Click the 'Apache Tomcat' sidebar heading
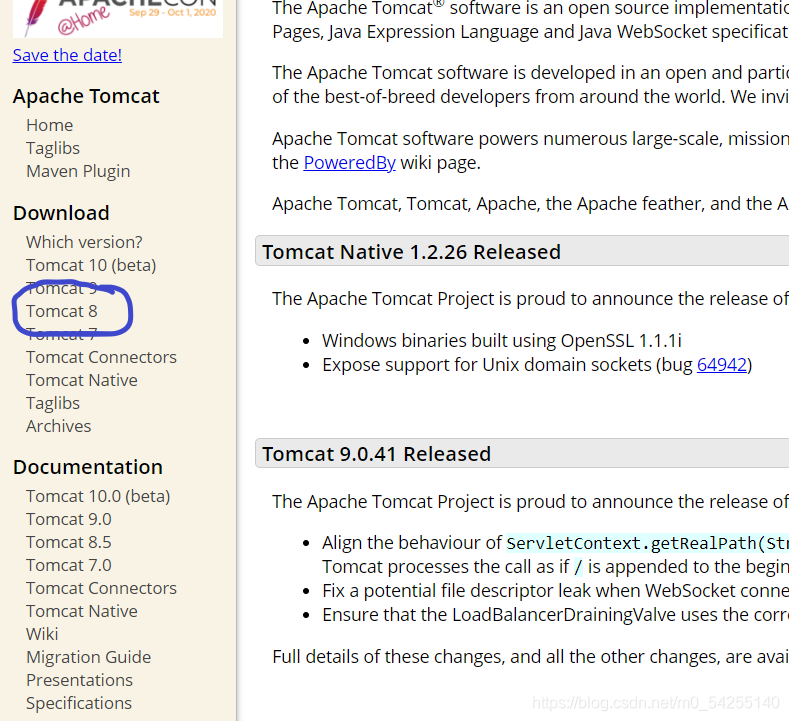 click(86, 96)
